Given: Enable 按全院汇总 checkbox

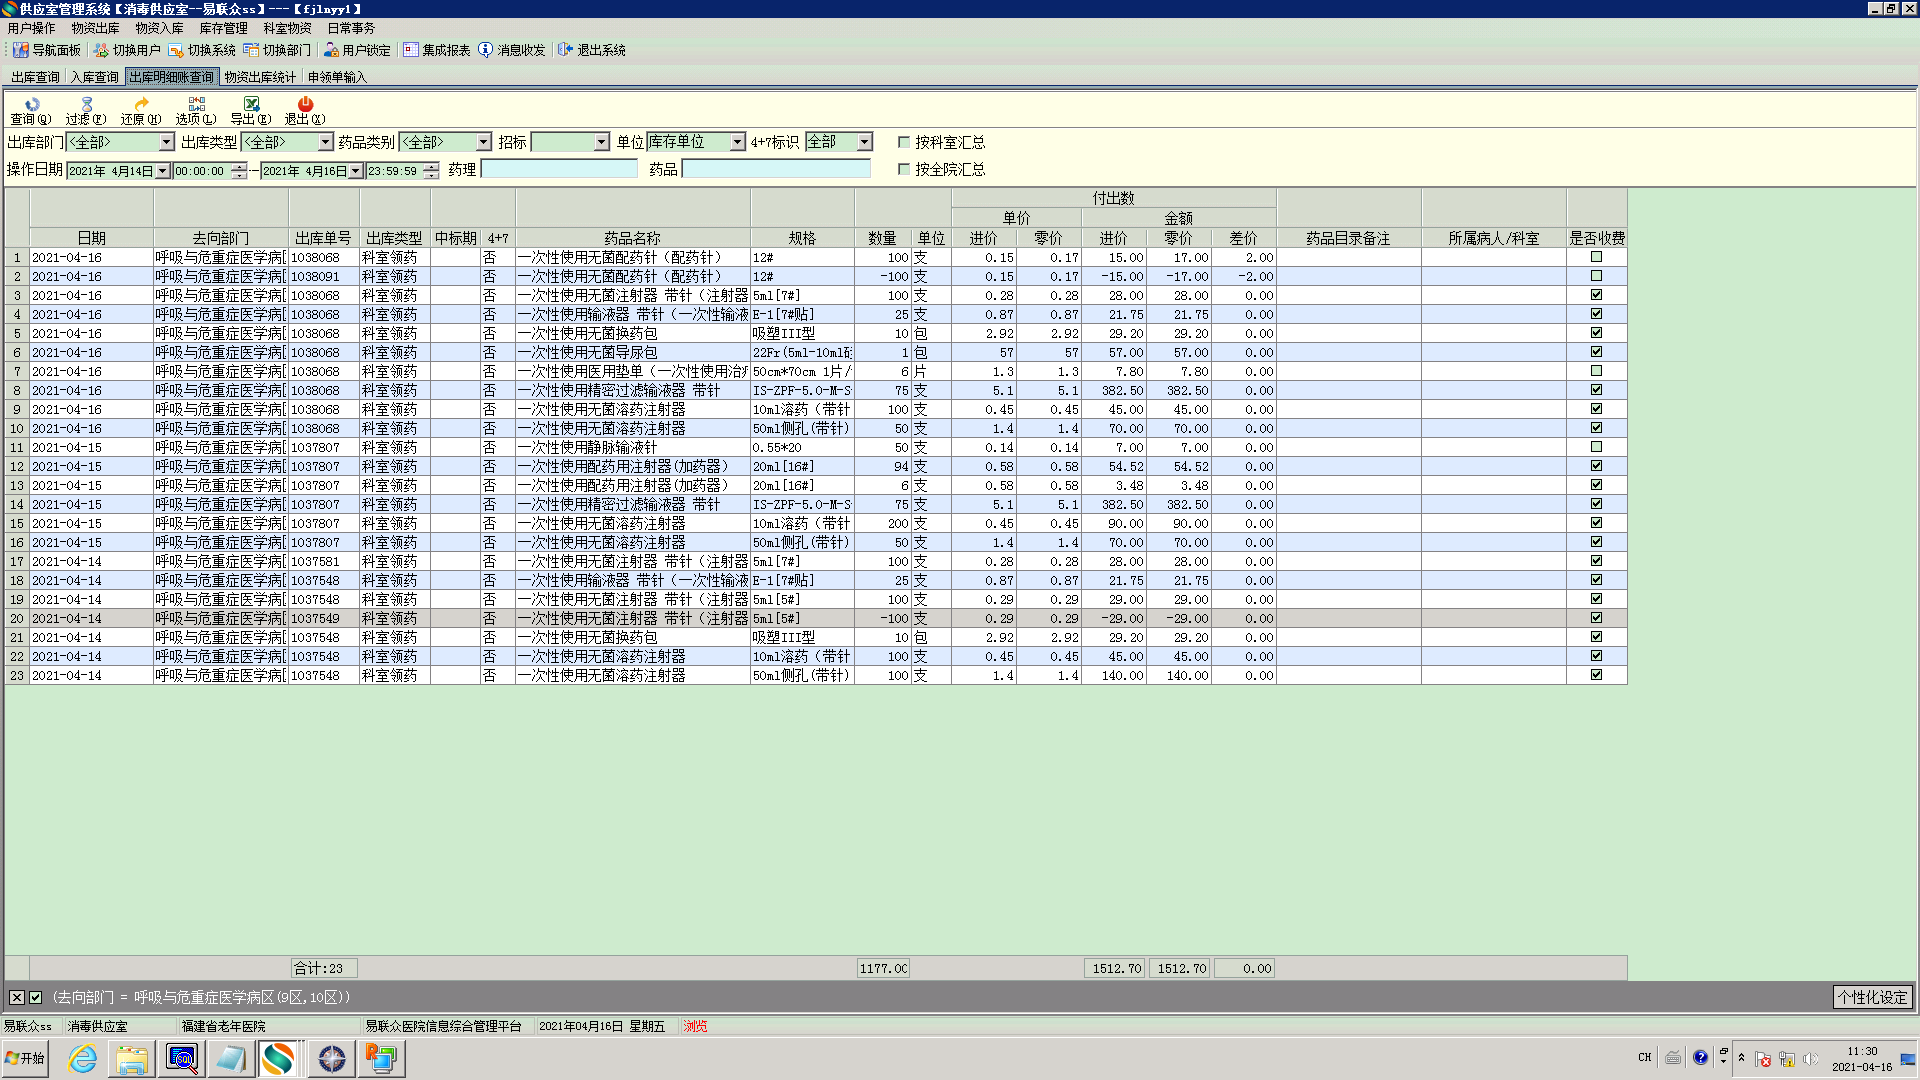Looking at the screenshot, I should [x=904, y=169].
